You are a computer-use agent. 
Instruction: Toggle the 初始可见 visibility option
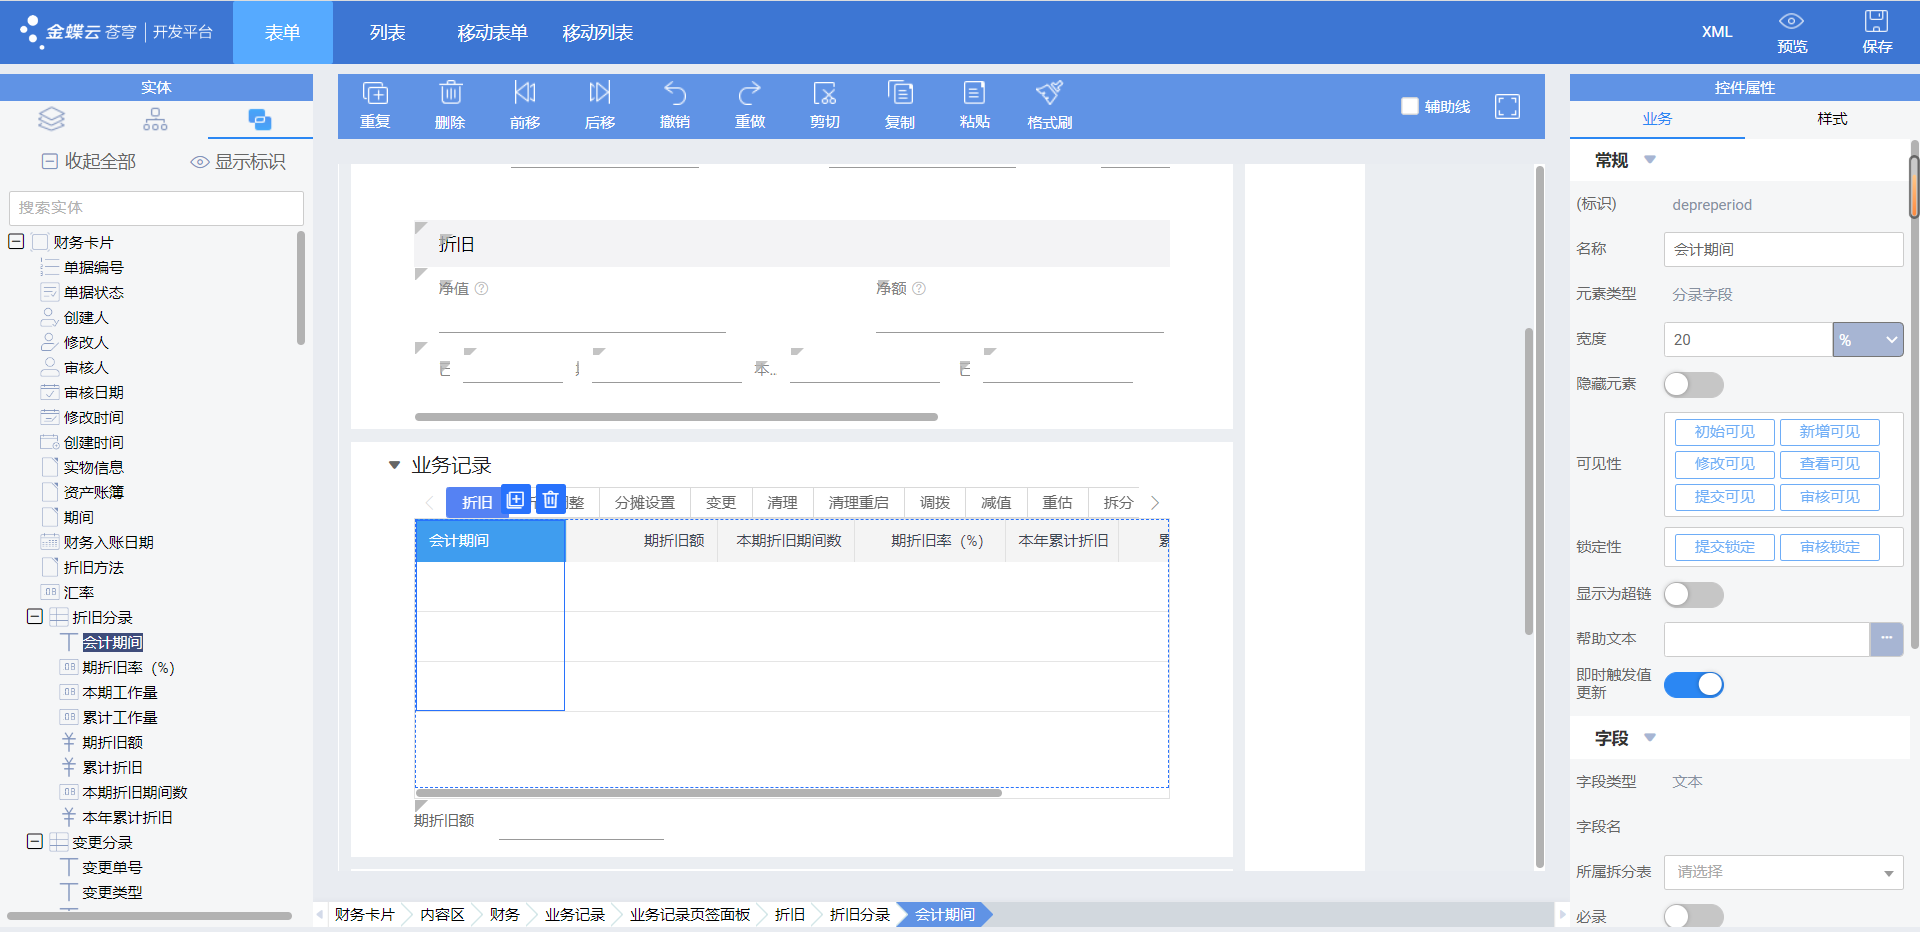(1724, 432)
